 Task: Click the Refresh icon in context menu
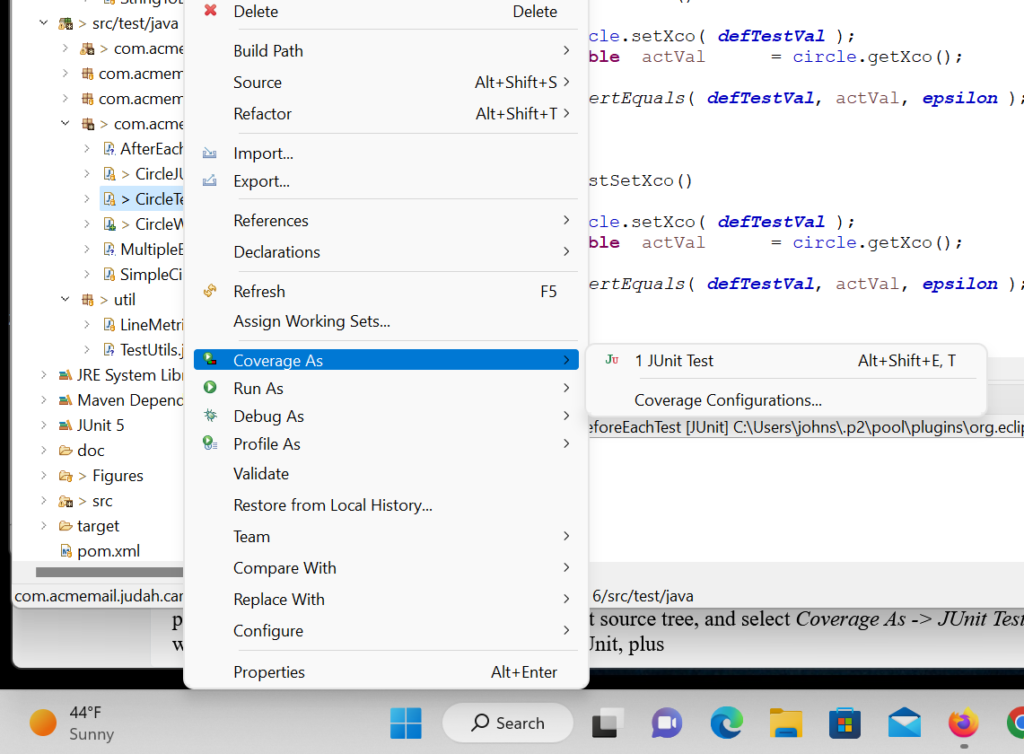[x=210, y=291]
